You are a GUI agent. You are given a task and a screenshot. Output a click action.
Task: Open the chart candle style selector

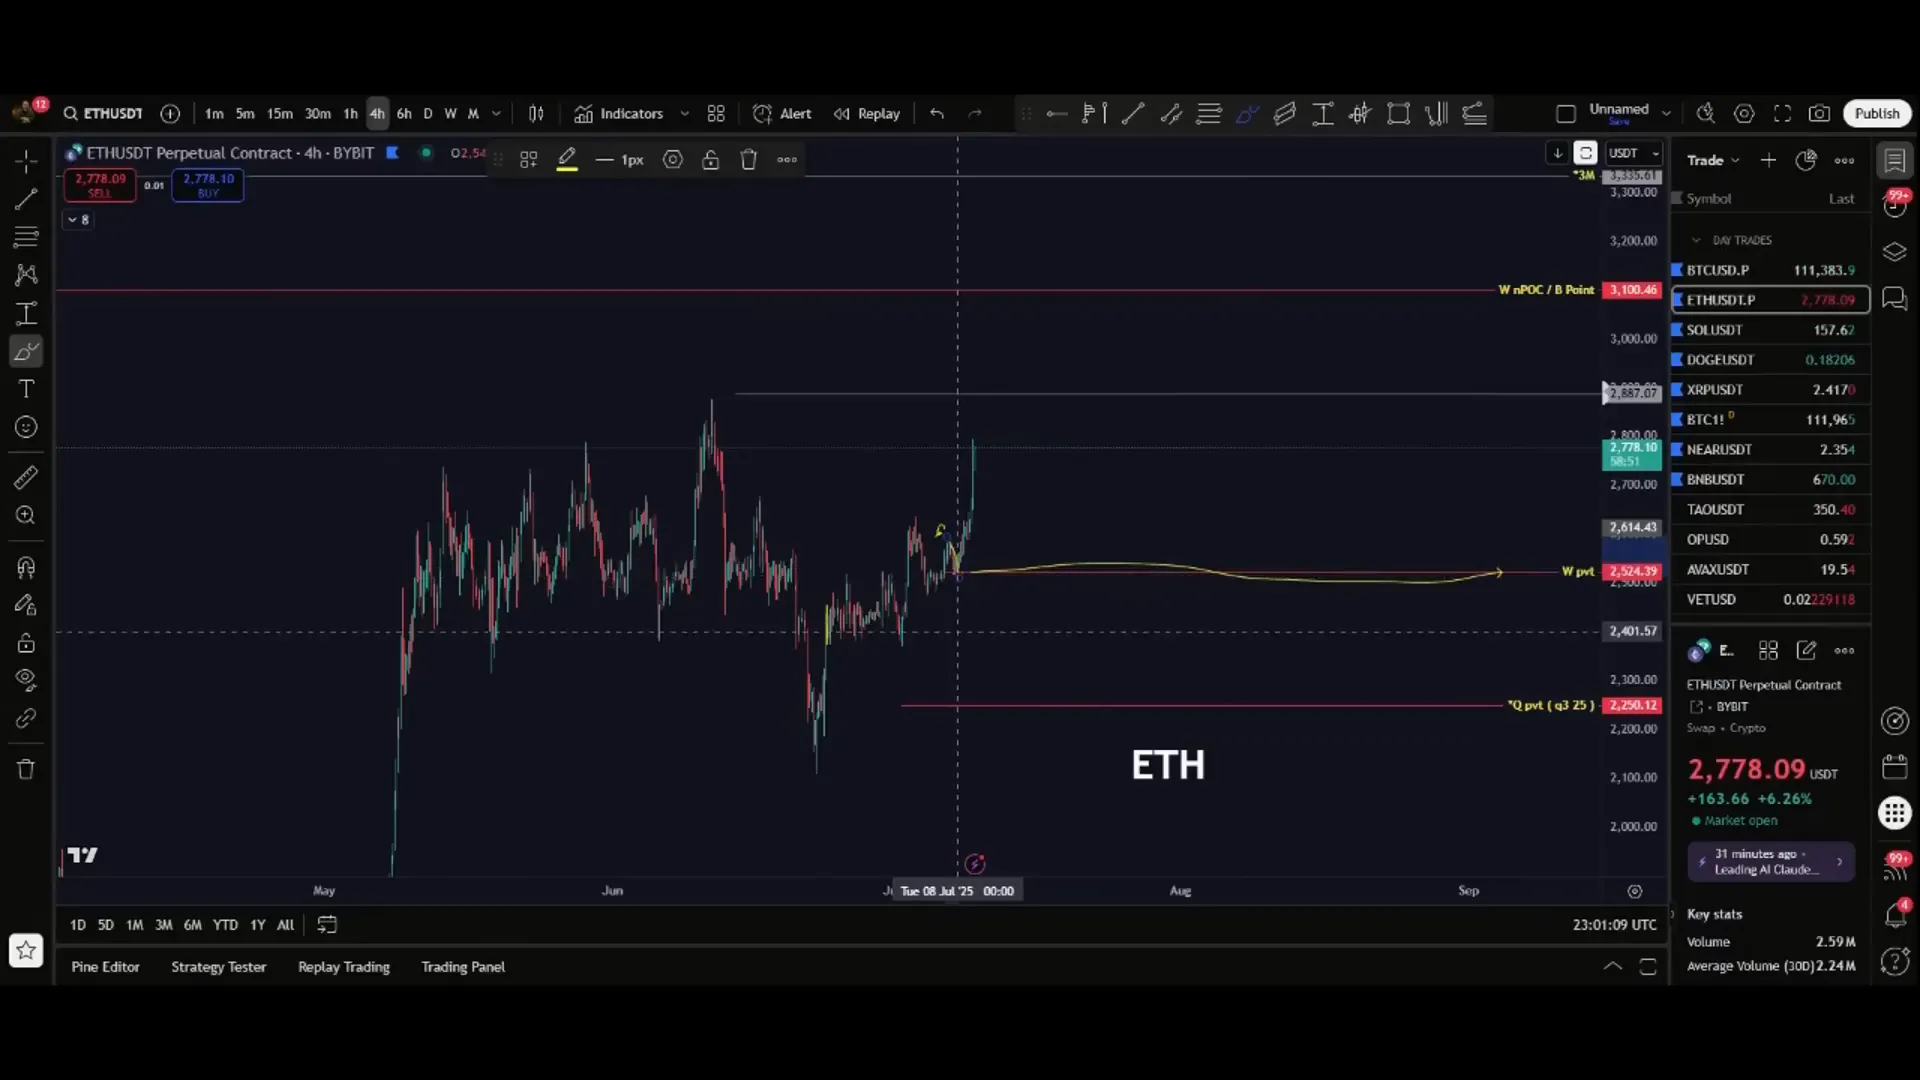pos(536,114)
